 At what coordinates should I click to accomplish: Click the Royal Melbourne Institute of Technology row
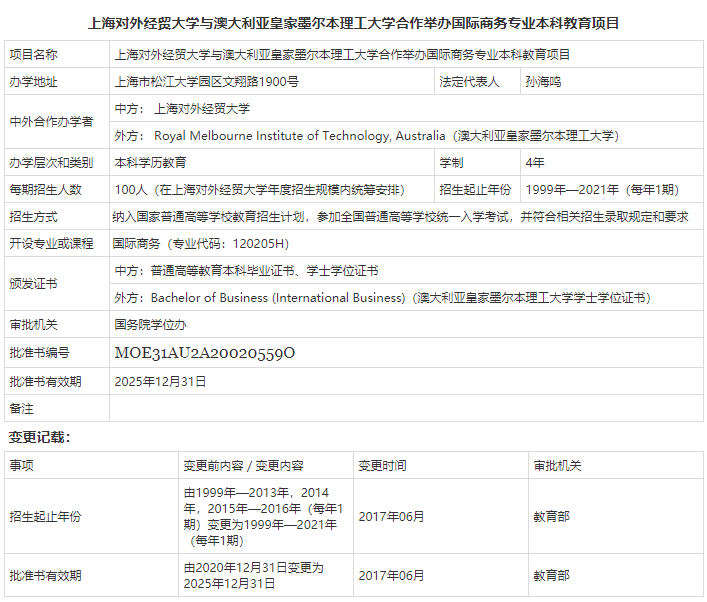[x=406, y=136]
